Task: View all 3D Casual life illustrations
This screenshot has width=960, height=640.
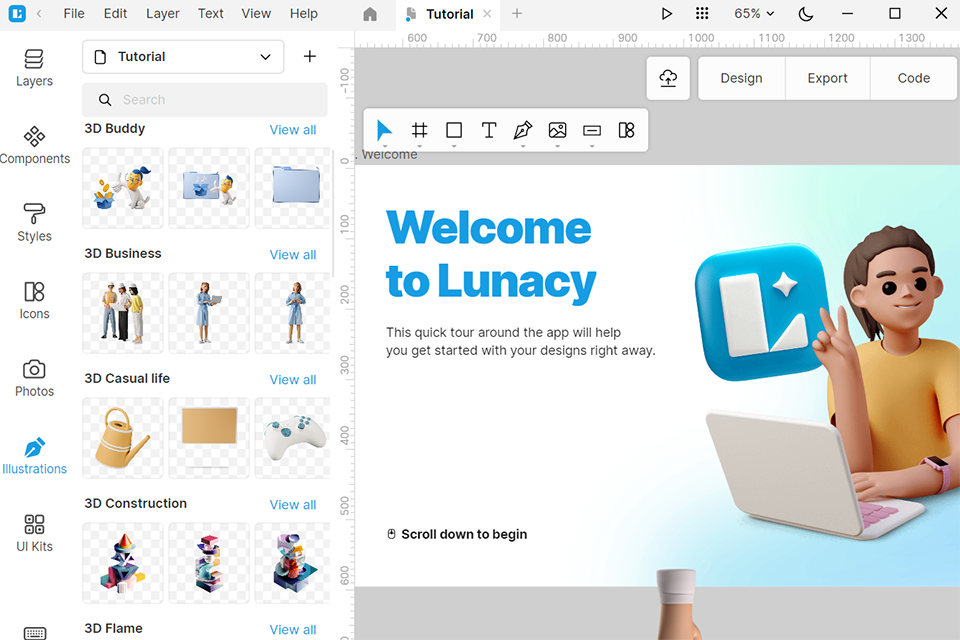Action: pyautogui.click(x=293, y=380)
